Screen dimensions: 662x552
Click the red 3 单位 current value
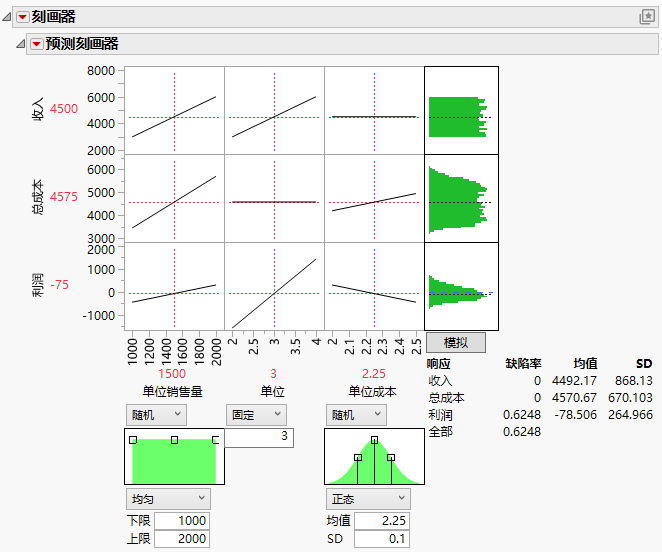tap(273, 374)
